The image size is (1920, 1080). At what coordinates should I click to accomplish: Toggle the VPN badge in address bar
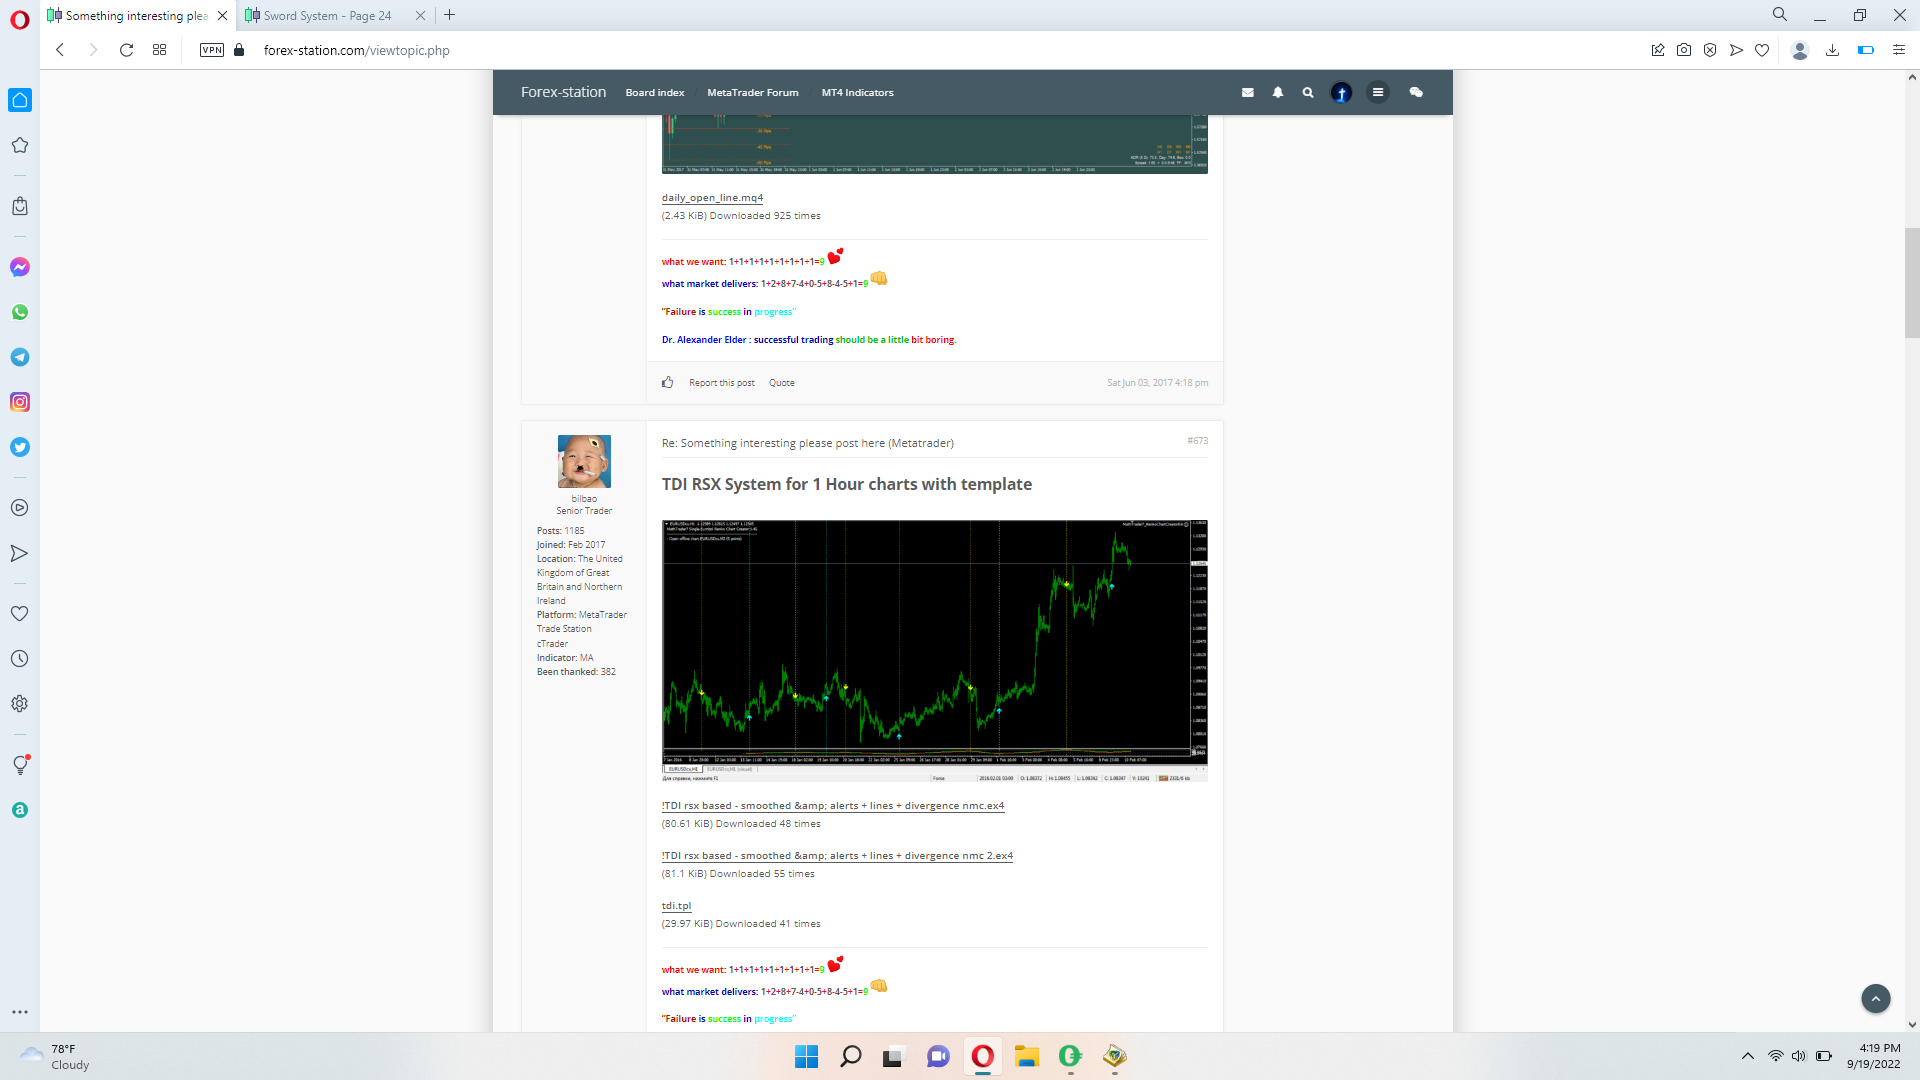[211, 50]
